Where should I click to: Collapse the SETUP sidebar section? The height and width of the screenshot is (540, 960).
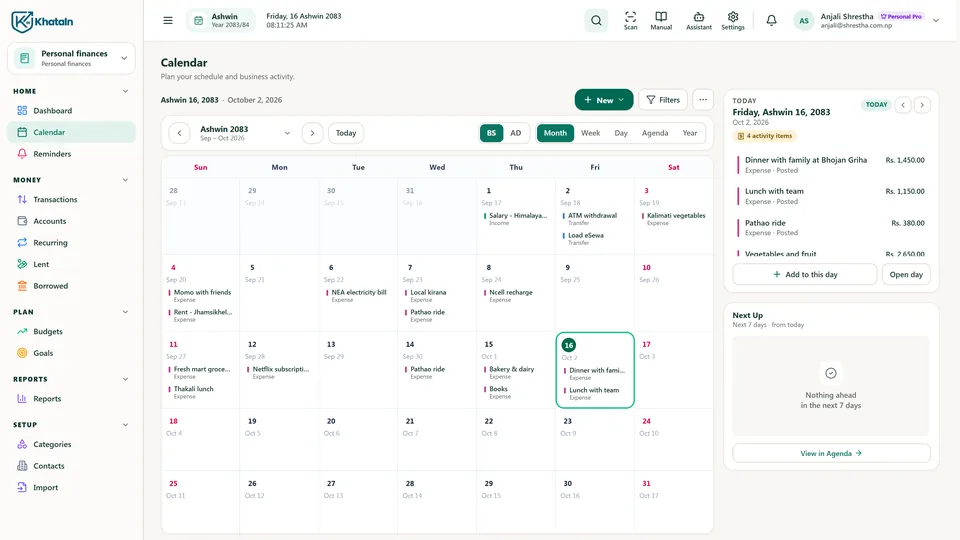pos(125,424)
